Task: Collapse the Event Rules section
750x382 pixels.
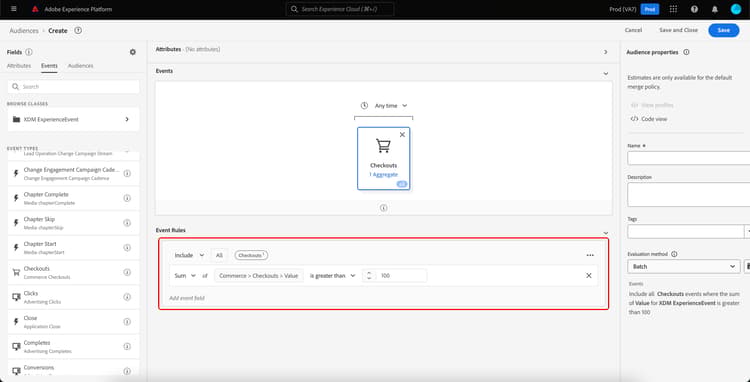Action: (x=606, y=233)
